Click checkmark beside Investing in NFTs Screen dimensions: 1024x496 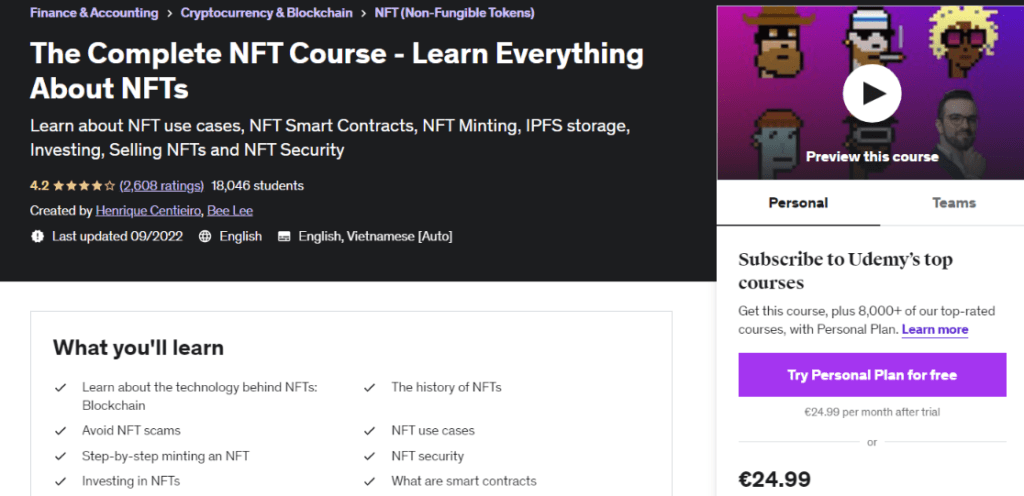click(x=61, y=482)
